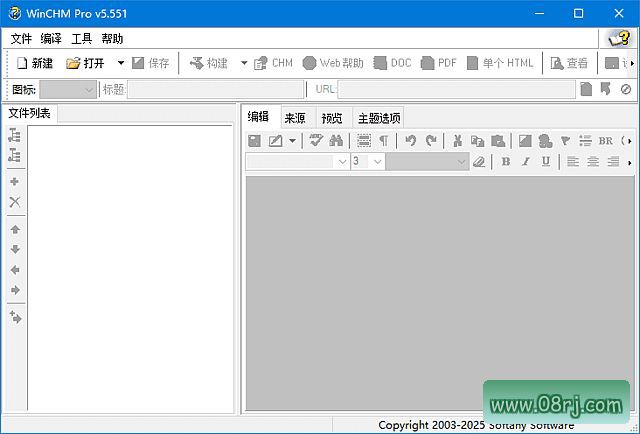Open the 工具 menu
This screenshot has width=640, height=434.
pos(81,39)
